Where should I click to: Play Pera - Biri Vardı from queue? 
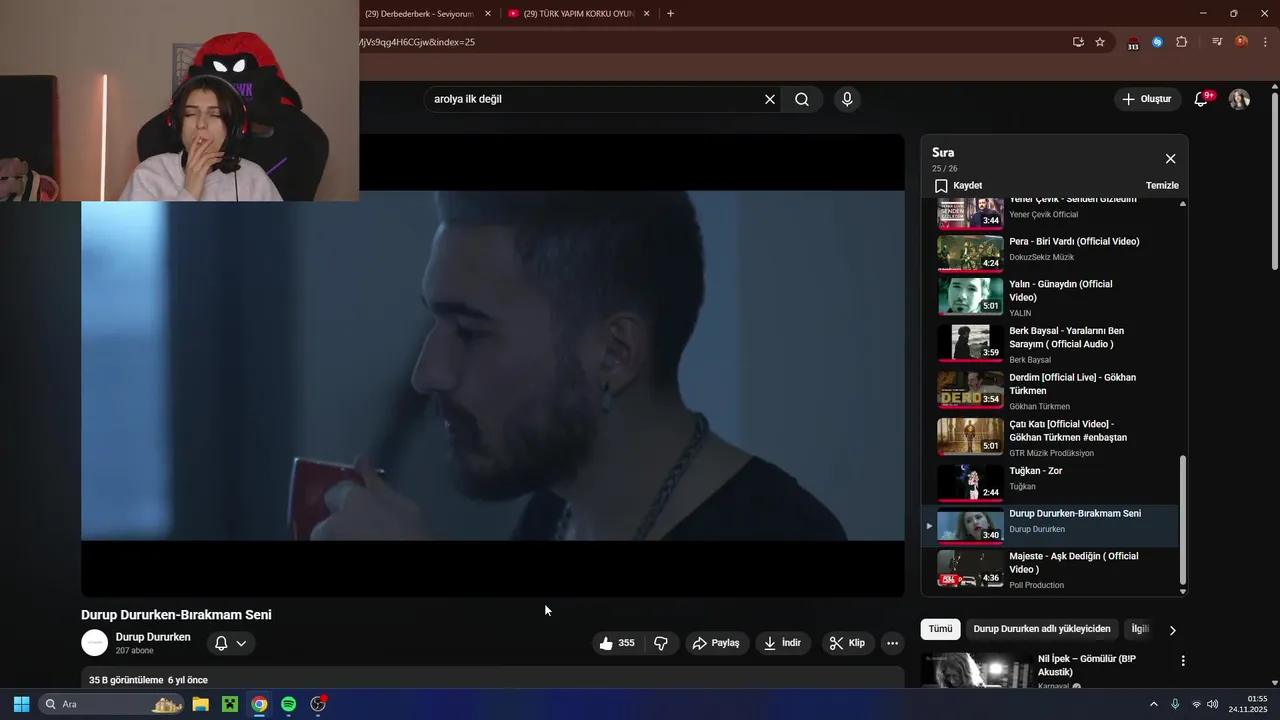pyautogui.click(x=1052, y=253)
